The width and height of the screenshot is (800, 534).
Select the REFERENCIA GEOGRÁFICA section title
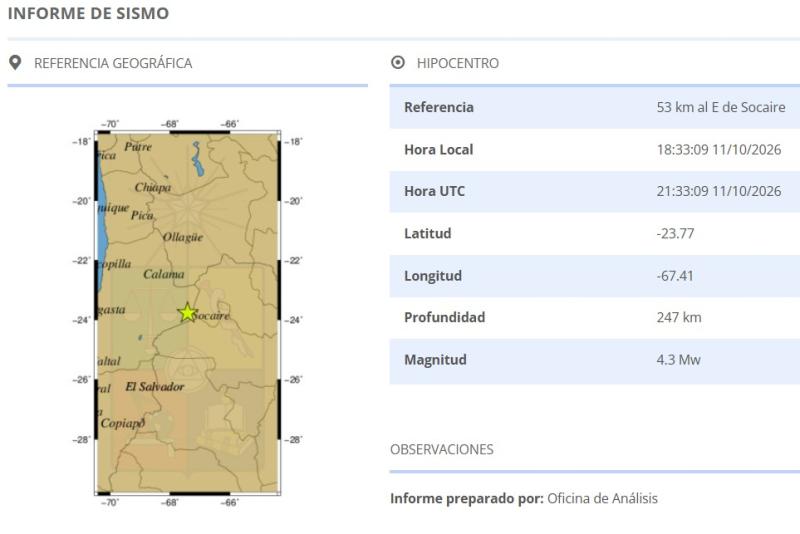pyautogui.click(x=113, y=63)
